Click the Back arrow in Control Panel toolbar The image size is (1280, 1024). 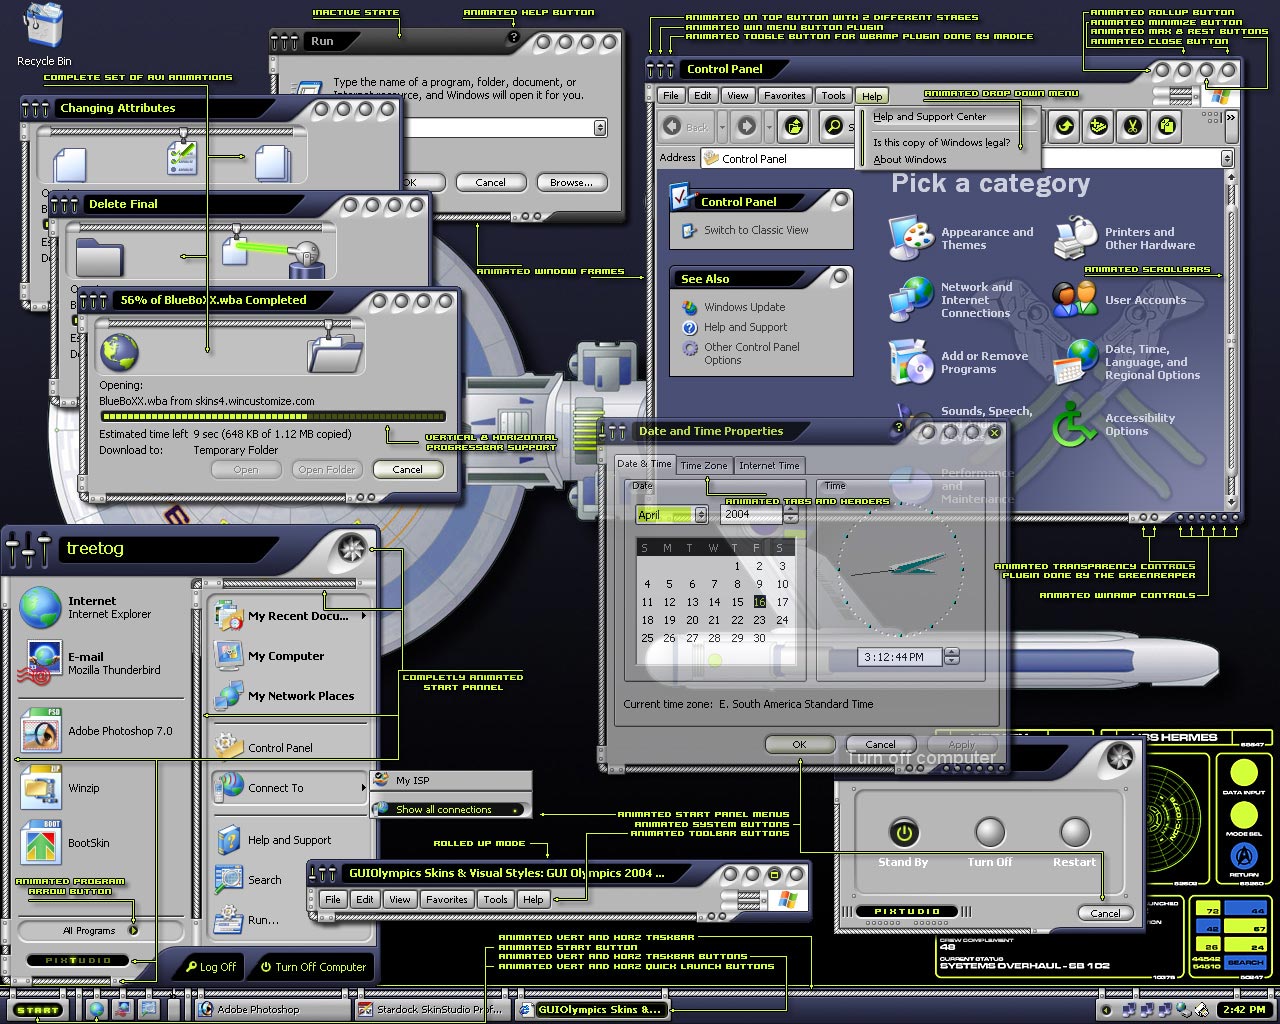[x=686, y=127]
